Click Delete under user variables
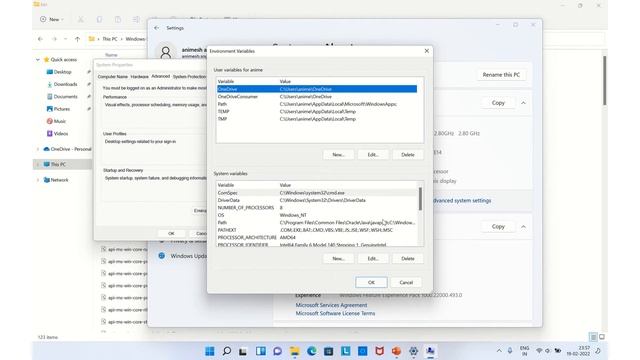The height and width of the screenshot is (360, 640). coord(408,155)
